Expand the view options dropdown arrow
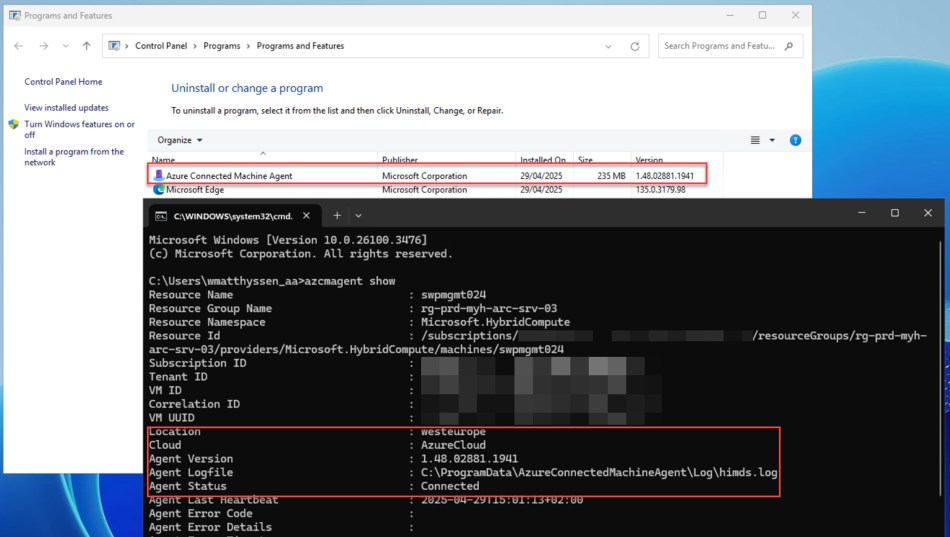Viewport: 950px width, 537px height. 772,140
